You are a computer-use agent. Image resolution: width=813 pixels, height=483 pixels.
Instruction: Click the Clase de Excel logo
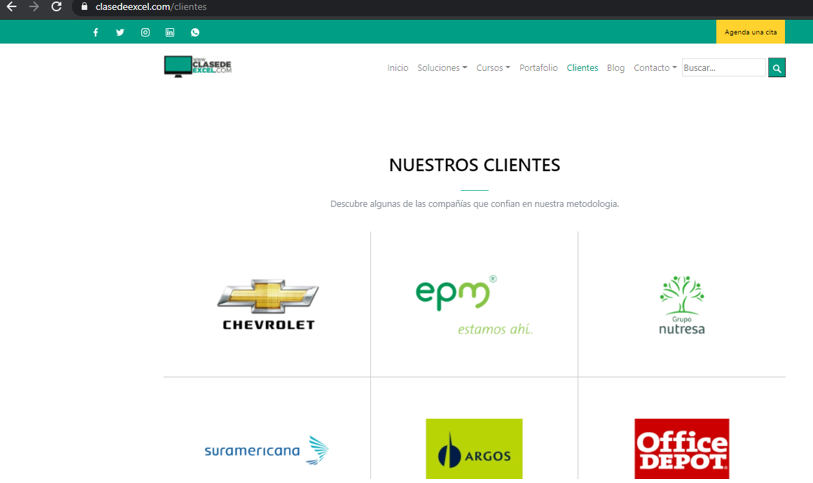[198, 66]
